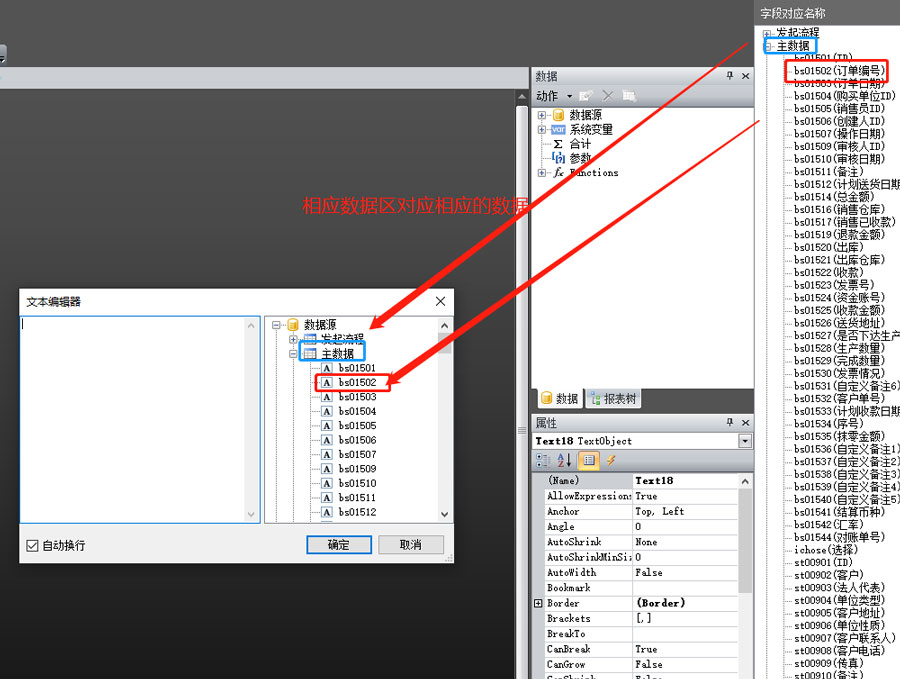Pin the 数据 panel with the pushpin icon

click(729, 76)
